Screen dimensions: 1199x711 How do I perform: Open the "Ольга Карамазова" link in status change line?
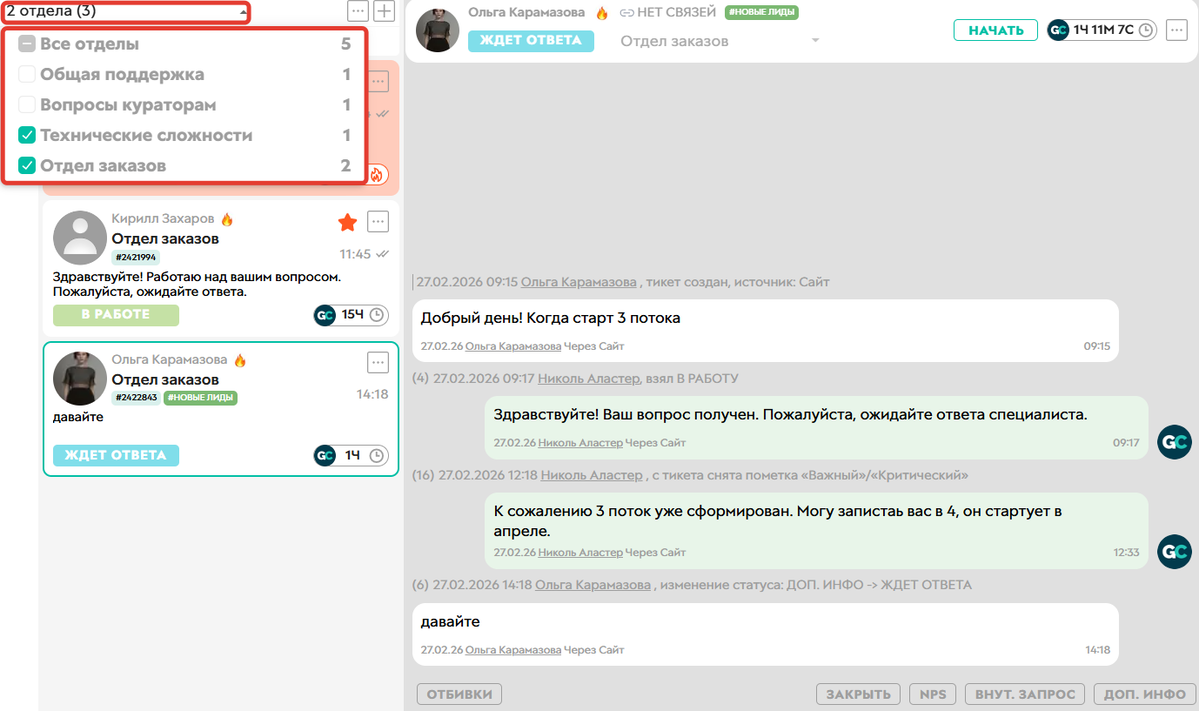(593, 585)
